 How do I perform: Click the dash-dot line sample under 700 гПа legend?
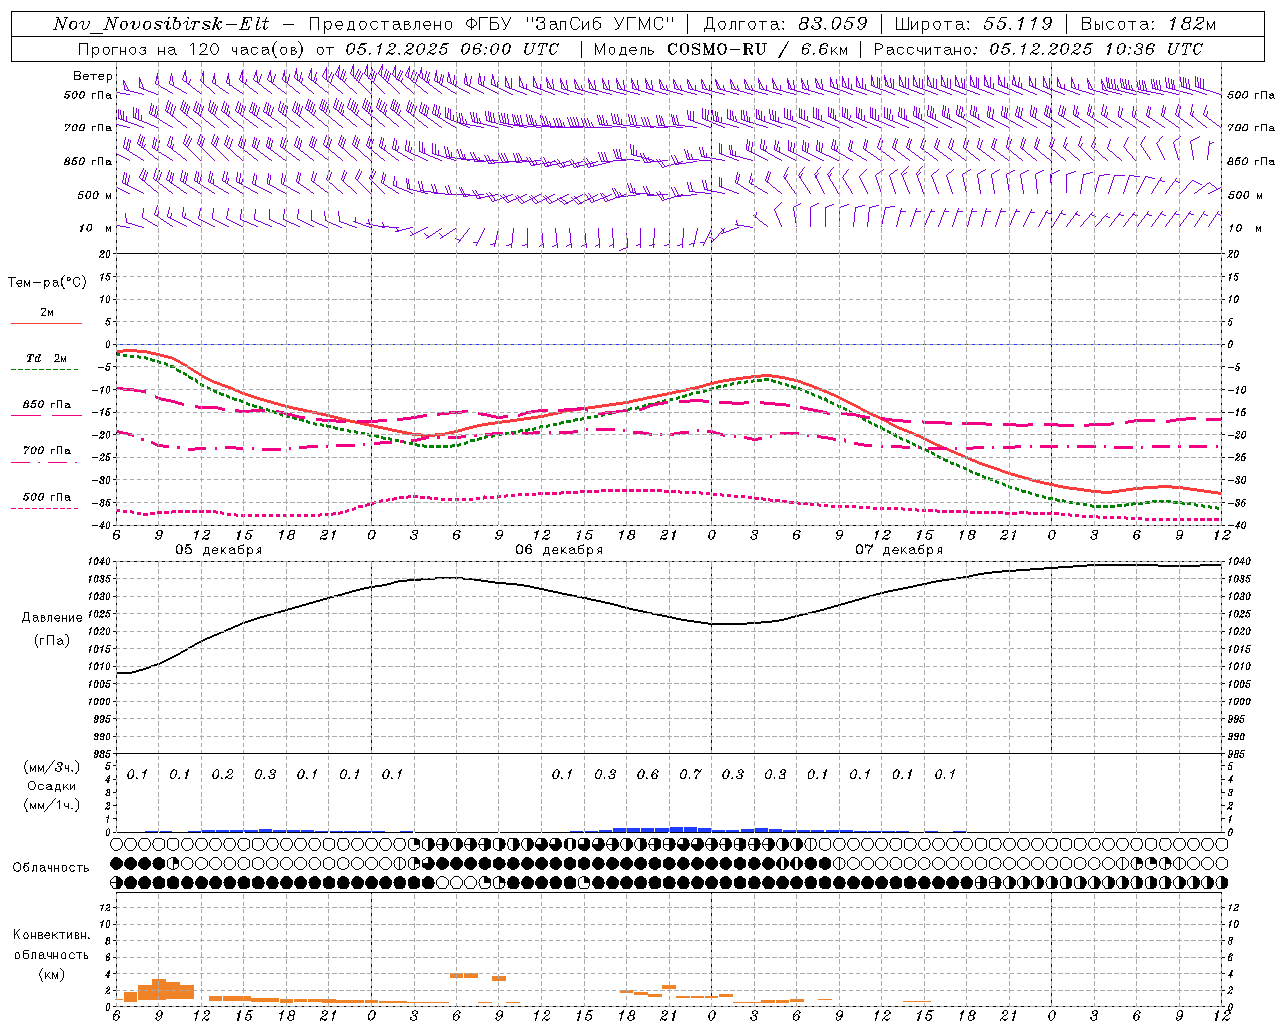[46, 462]
